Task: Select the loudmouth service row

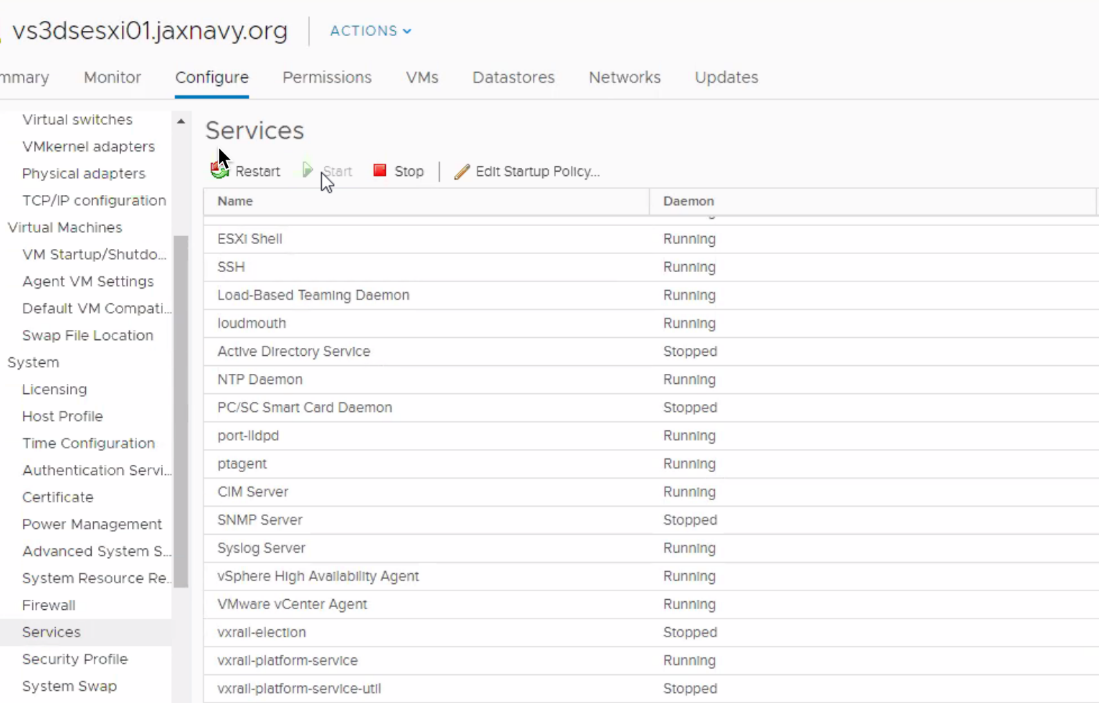Action: (x=651, y=323)
